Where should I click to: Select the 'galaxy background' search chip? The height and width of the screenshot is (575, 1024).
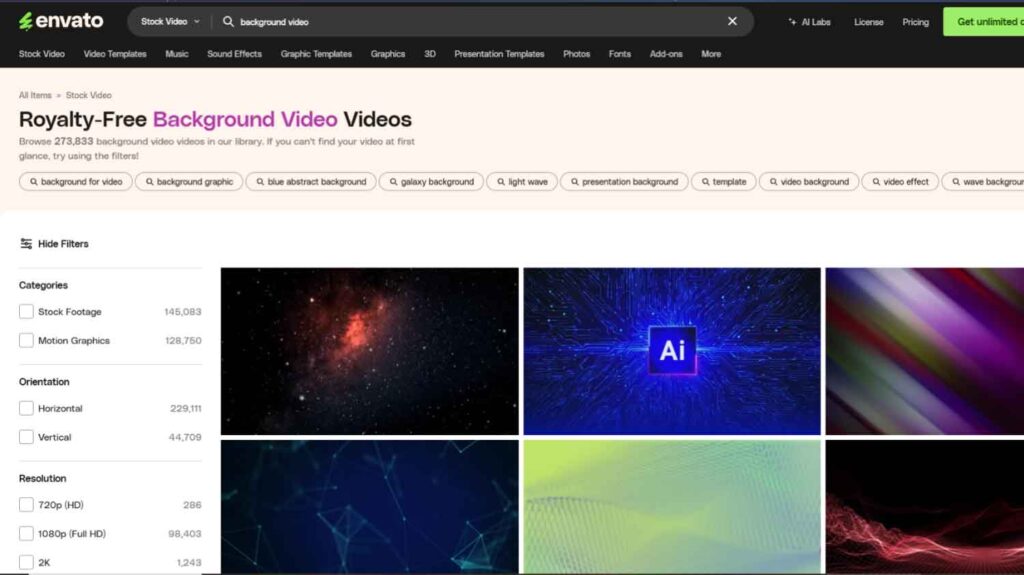coord(431,182)
